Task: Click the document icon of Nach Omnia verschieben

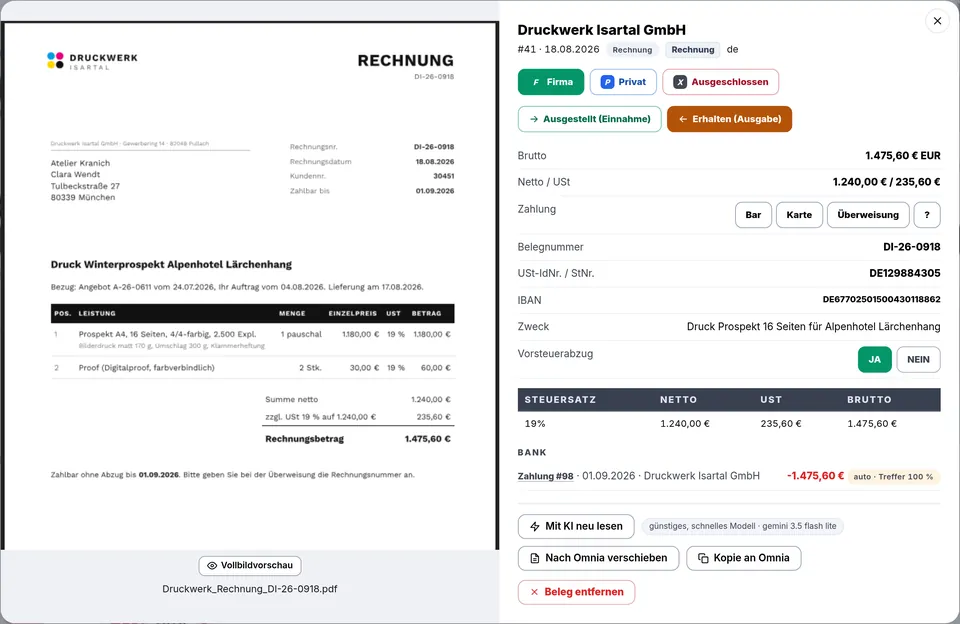Action: coord(534,558)
